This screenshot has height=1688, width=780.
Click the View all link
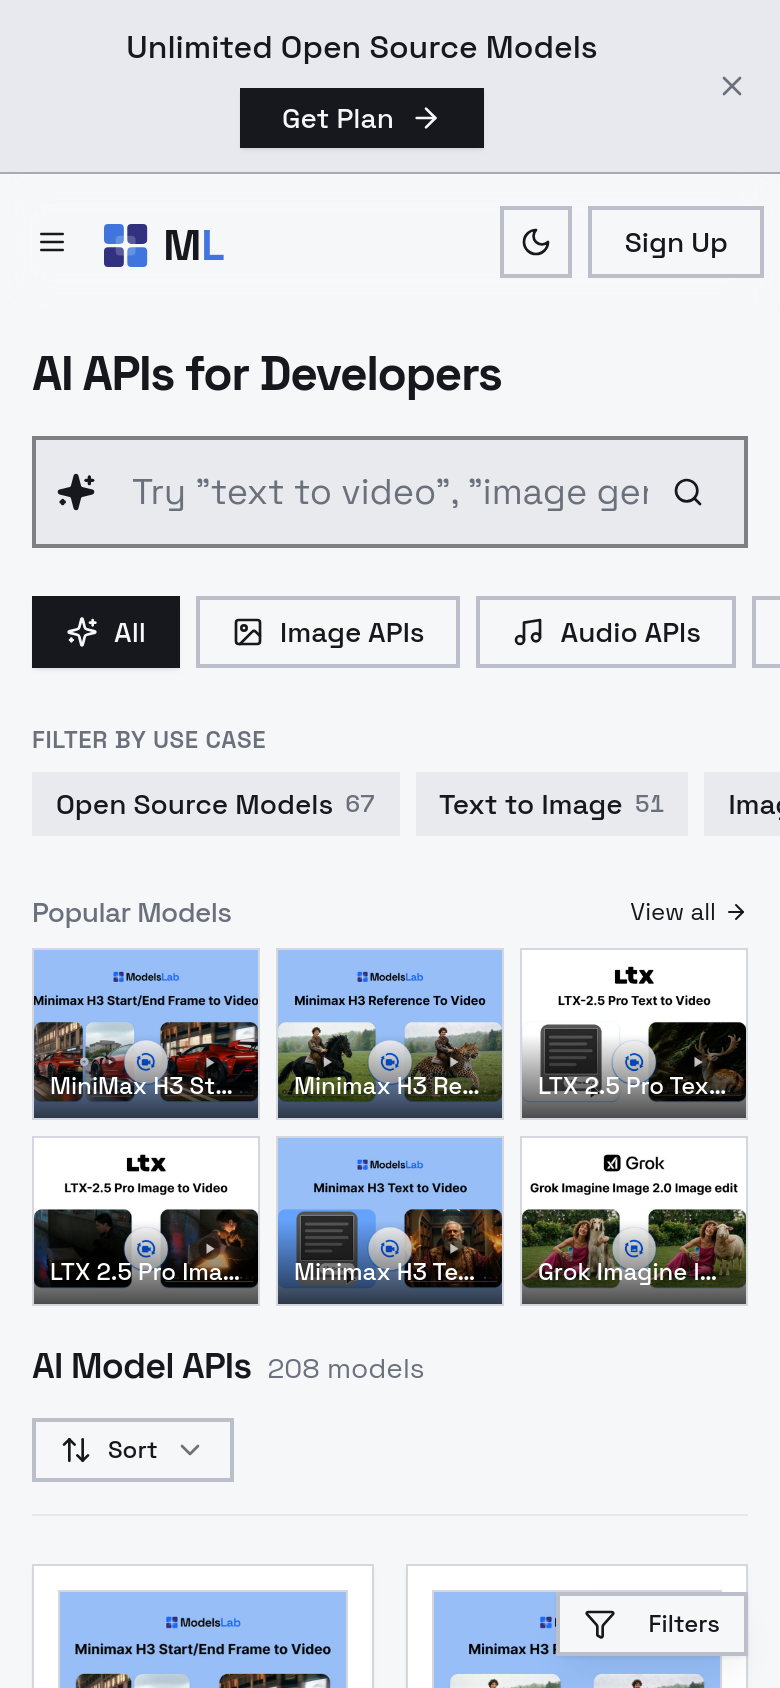point(688,912)
